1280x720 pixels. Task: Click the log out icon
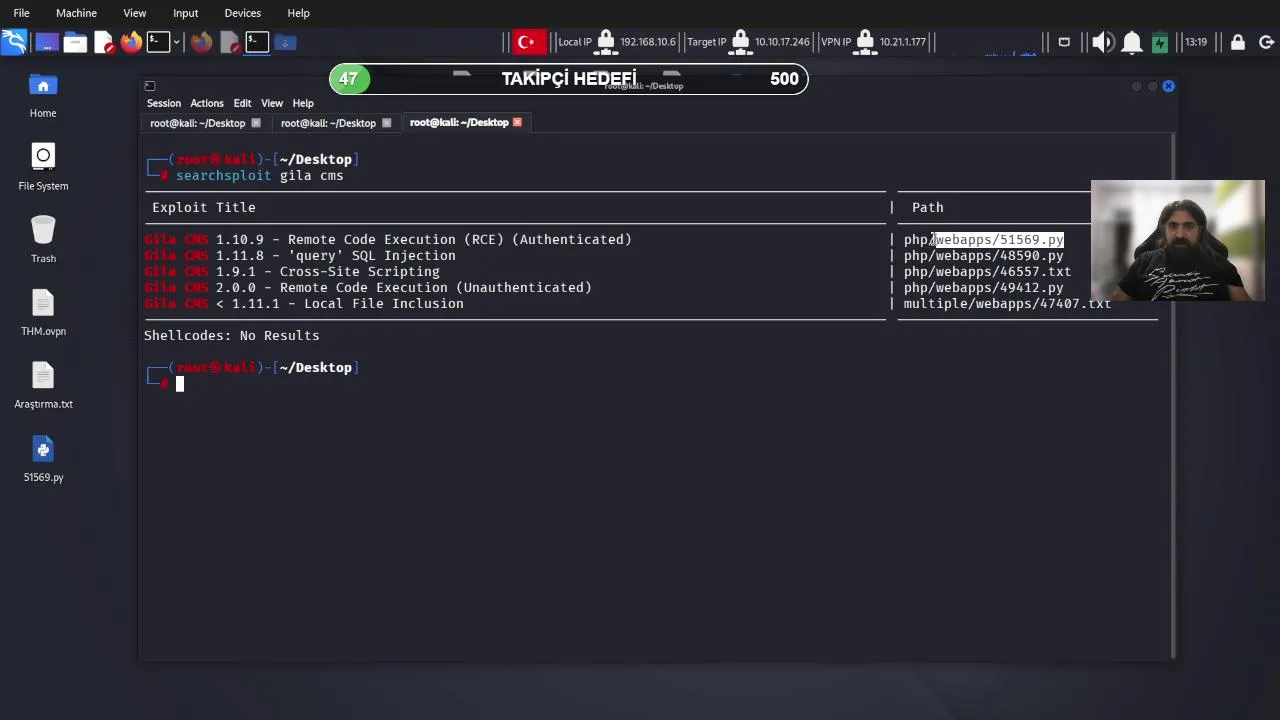1266,42
